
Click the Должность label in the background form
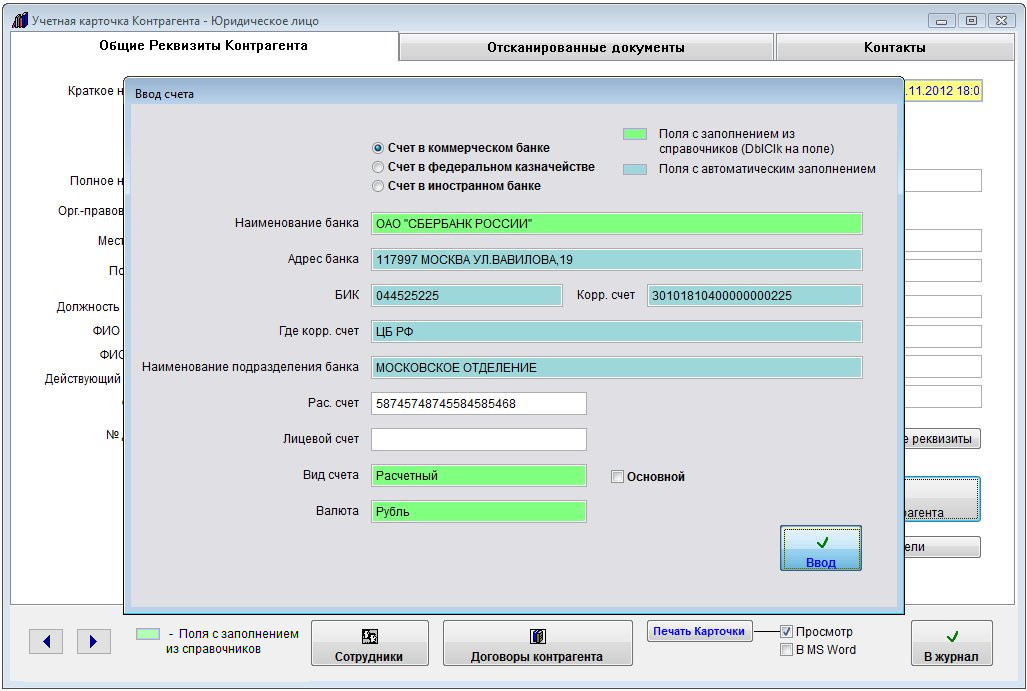click(x=88, y=307)
